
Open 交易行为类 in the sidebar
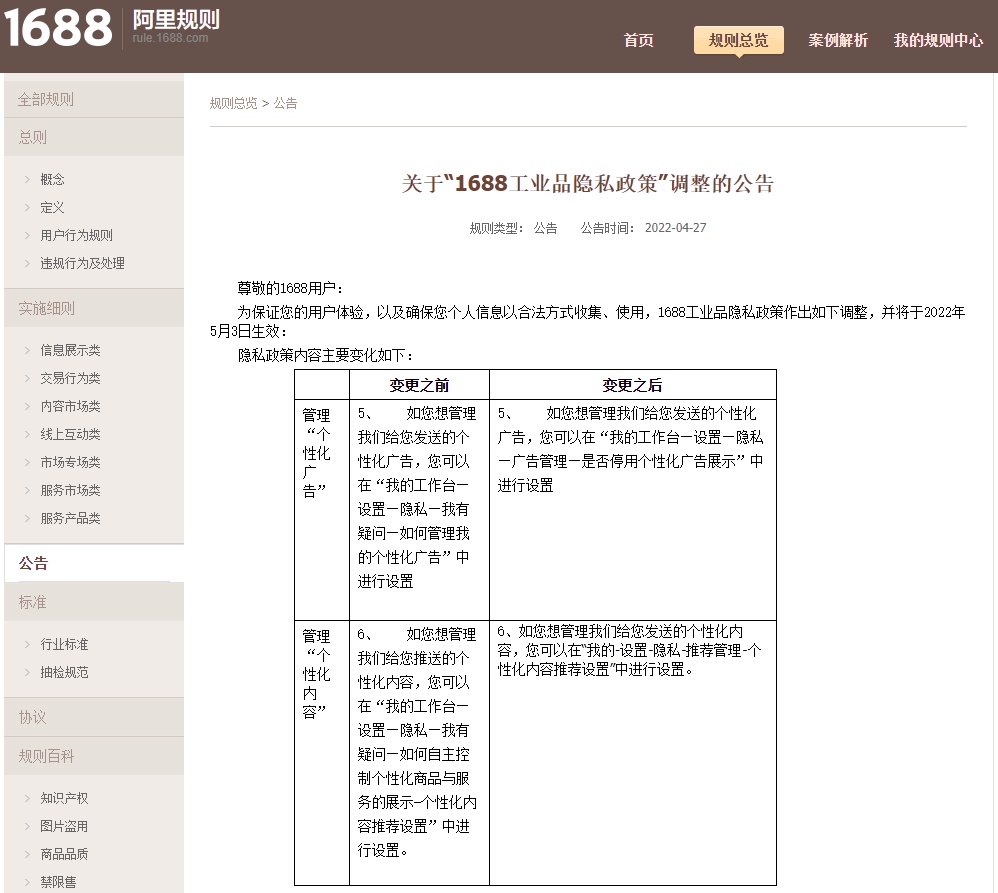pos(70,378)
